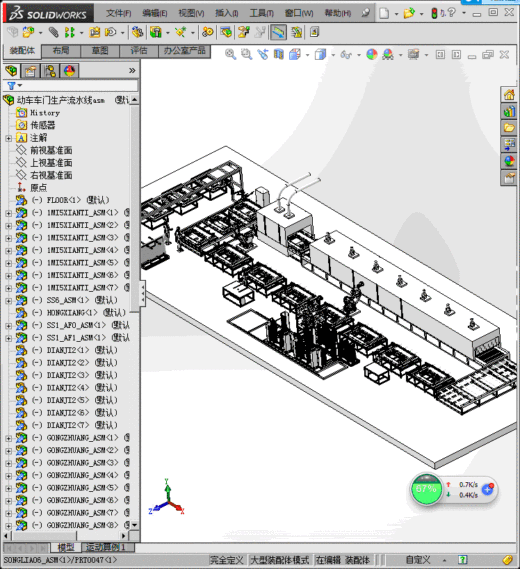Screen dimensions: 520x569
Task: Open the PropertyManager tab icon
Action: (x=30, y=71)
